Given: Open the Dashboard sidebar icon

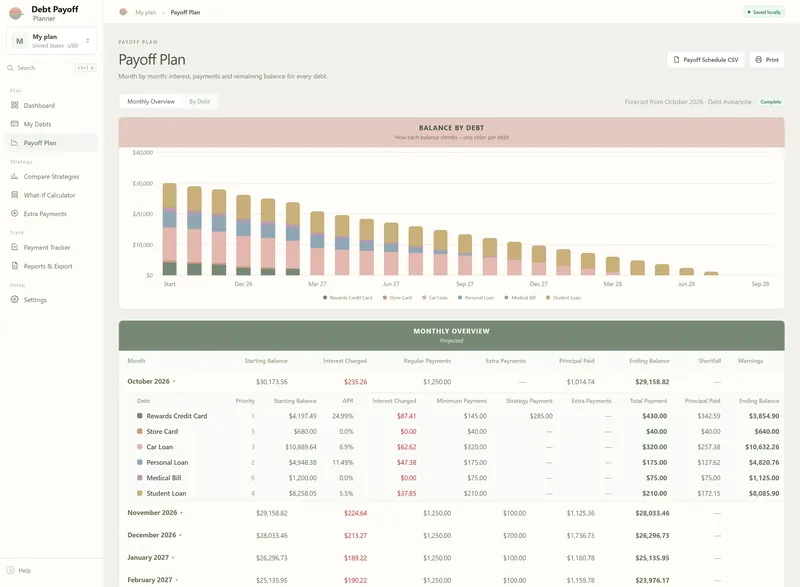Looking at the screenshot, I should pos(14,105).
